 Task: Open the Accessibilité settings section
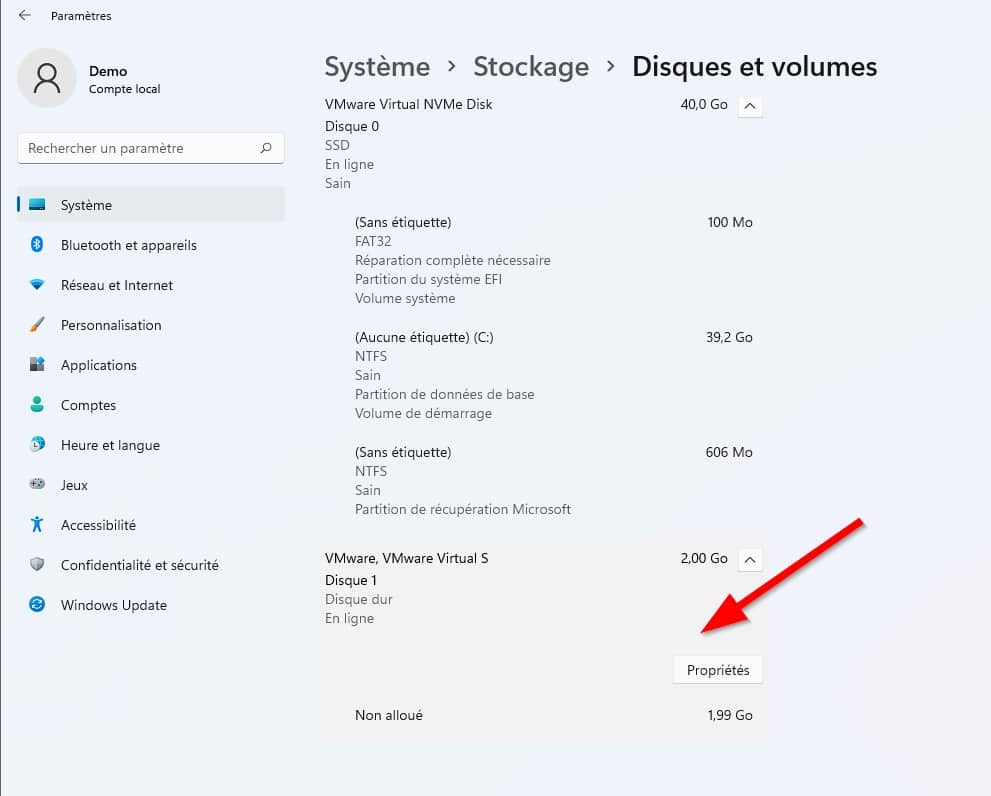(x=98, y=525)
